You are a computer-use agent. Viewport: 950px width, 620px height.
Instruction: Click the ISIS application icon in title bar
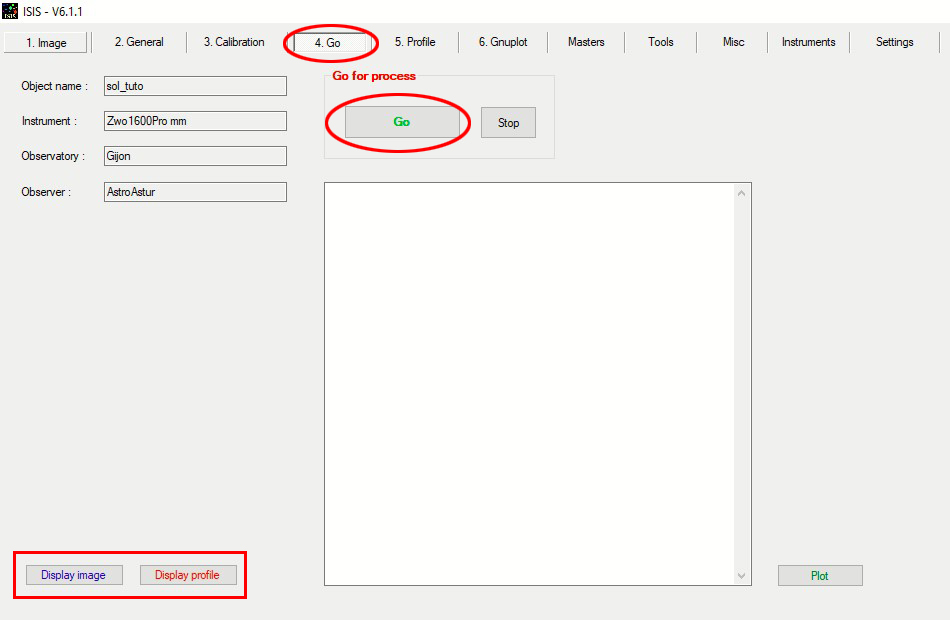click(x=10, y=11)
